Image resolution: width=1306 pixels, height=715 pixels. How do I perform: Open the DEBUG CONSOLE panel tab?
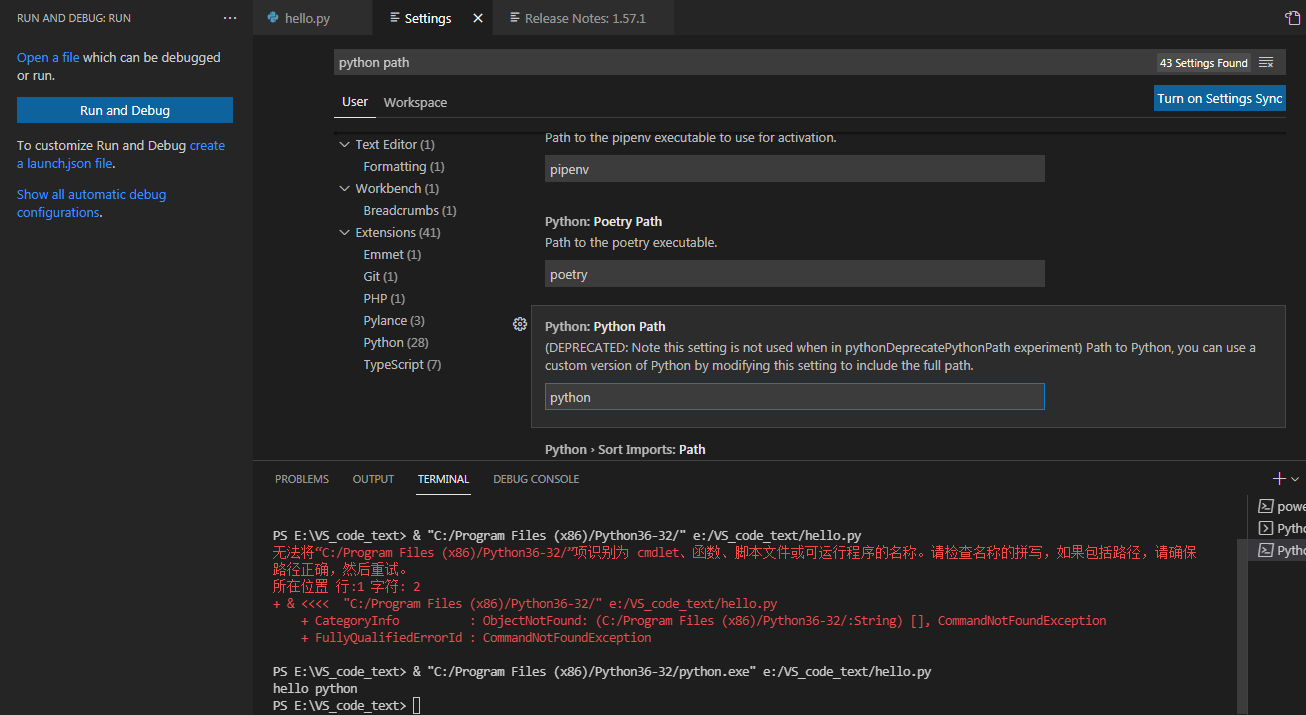click(536, 479)
